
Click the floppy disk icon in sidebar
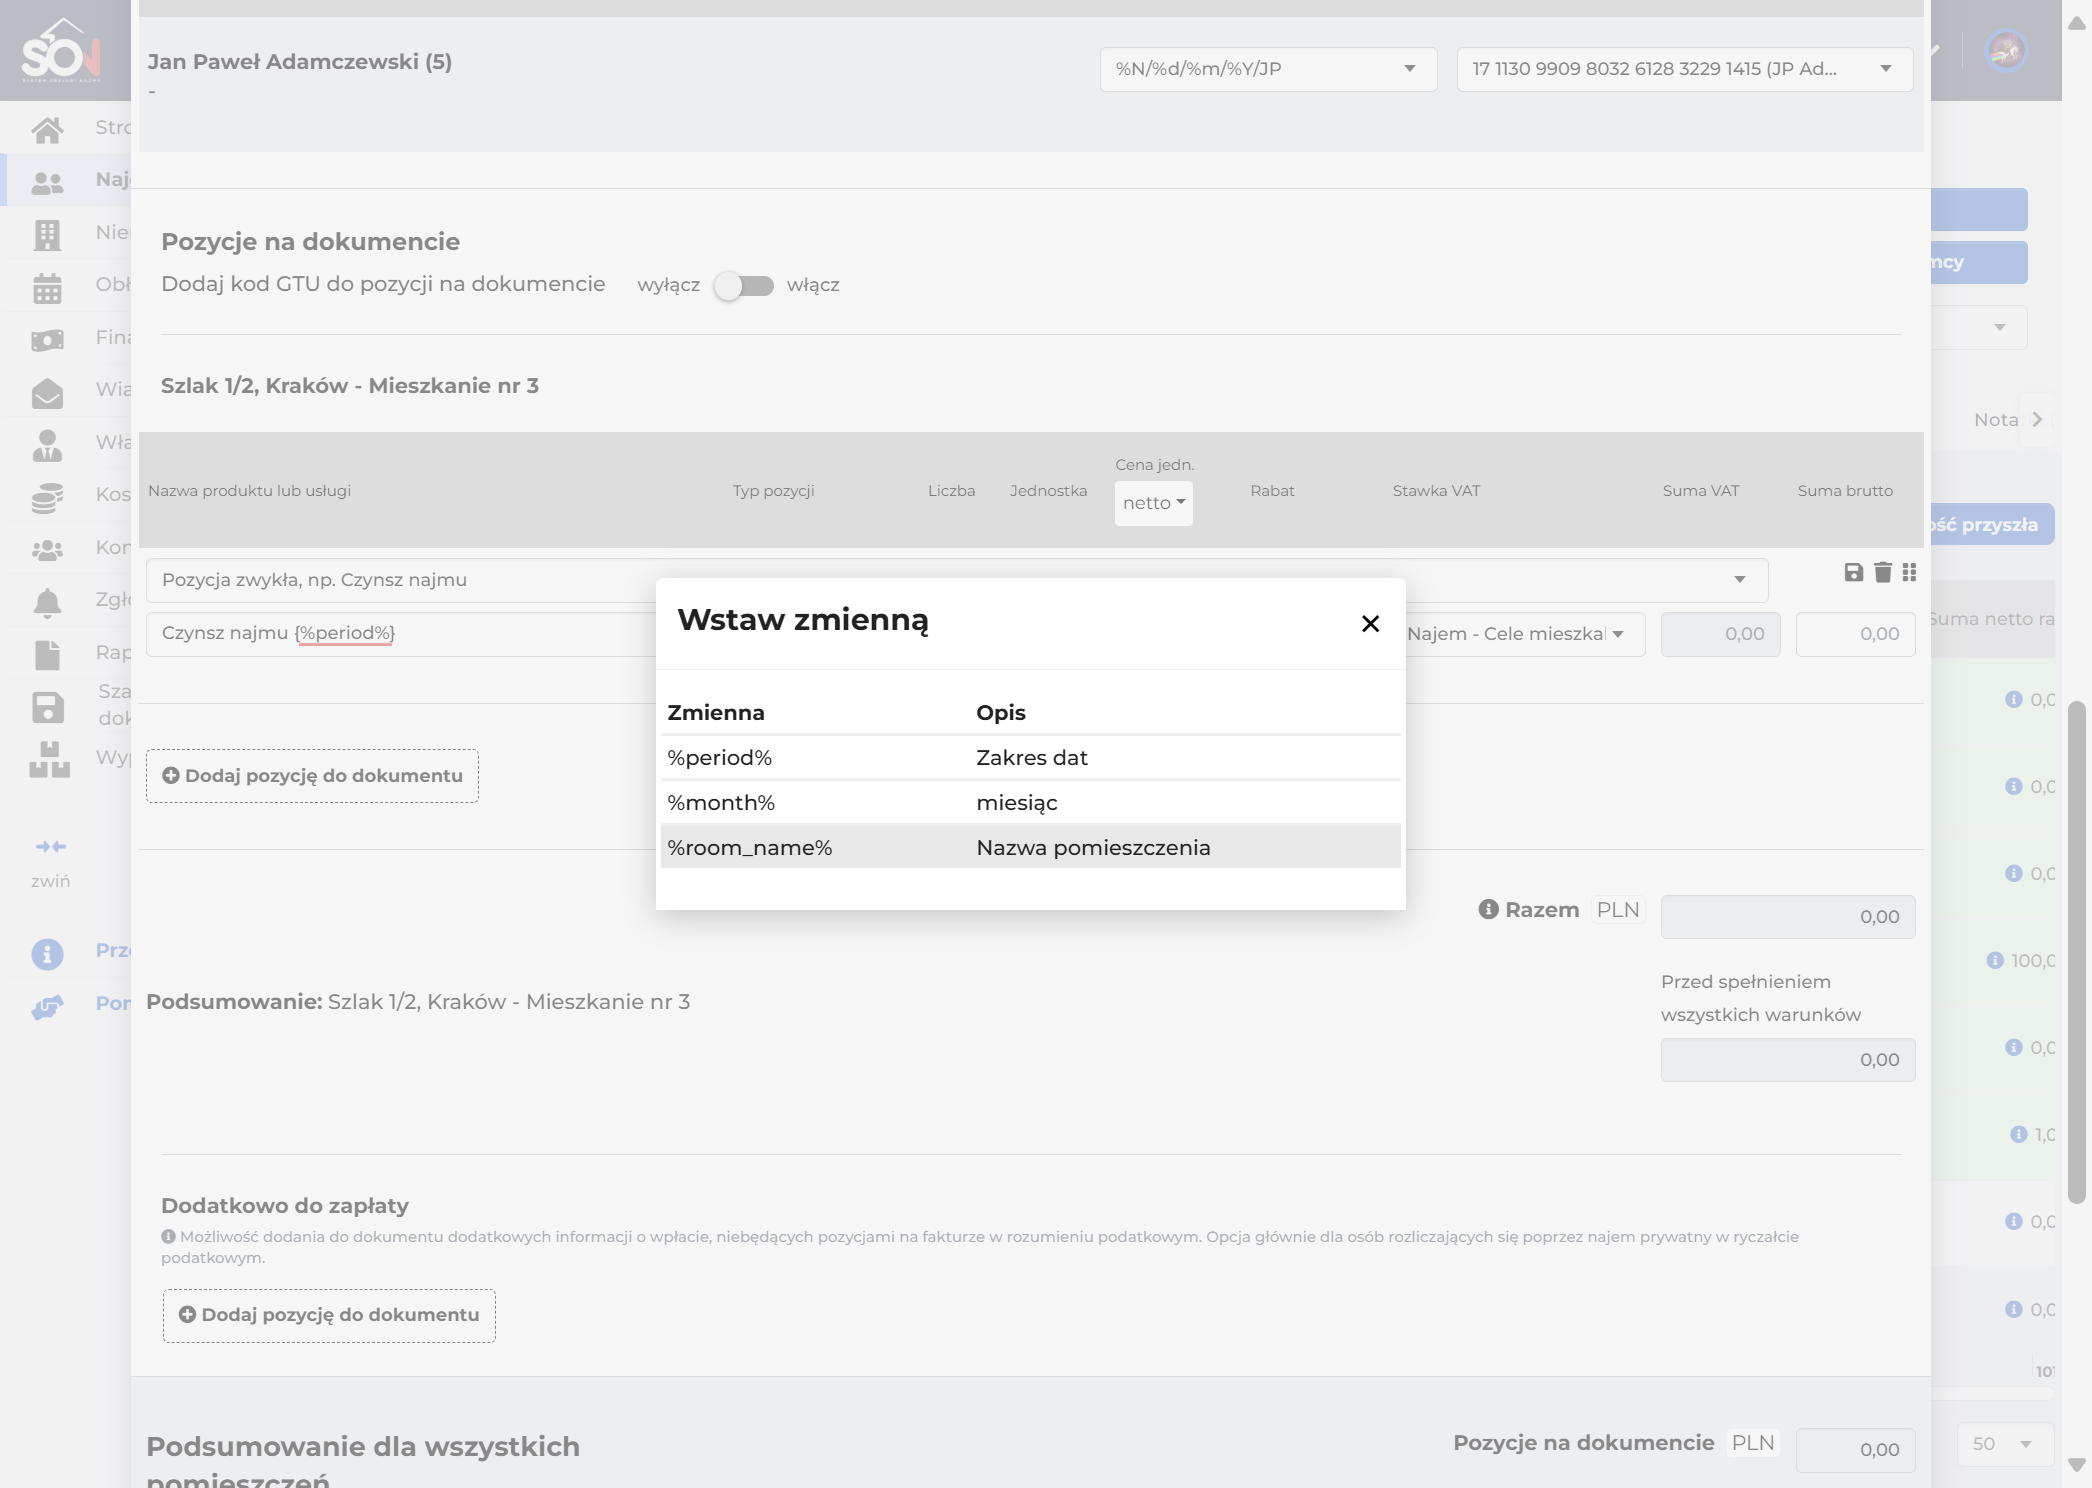coord(47,708)
